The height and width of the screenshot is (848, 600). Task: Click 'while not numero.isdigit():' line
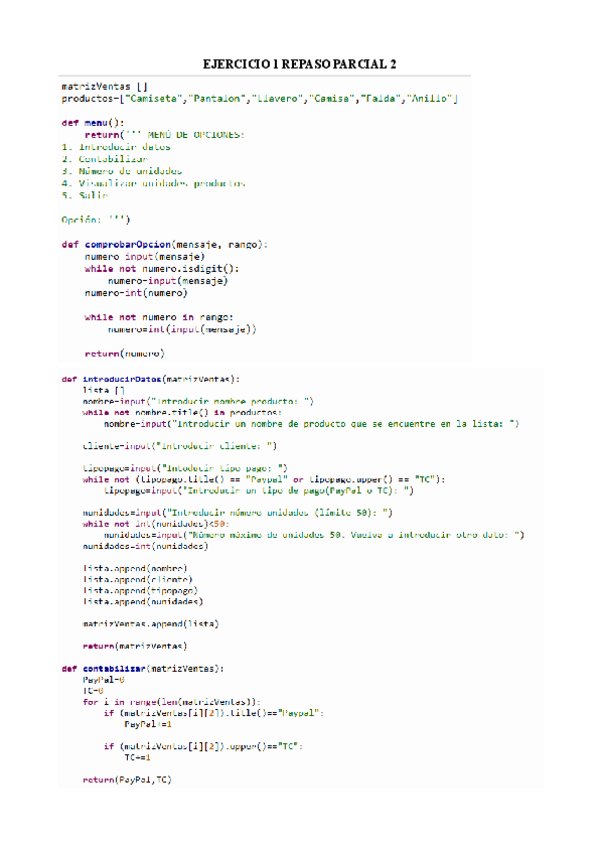click(161, 269)
